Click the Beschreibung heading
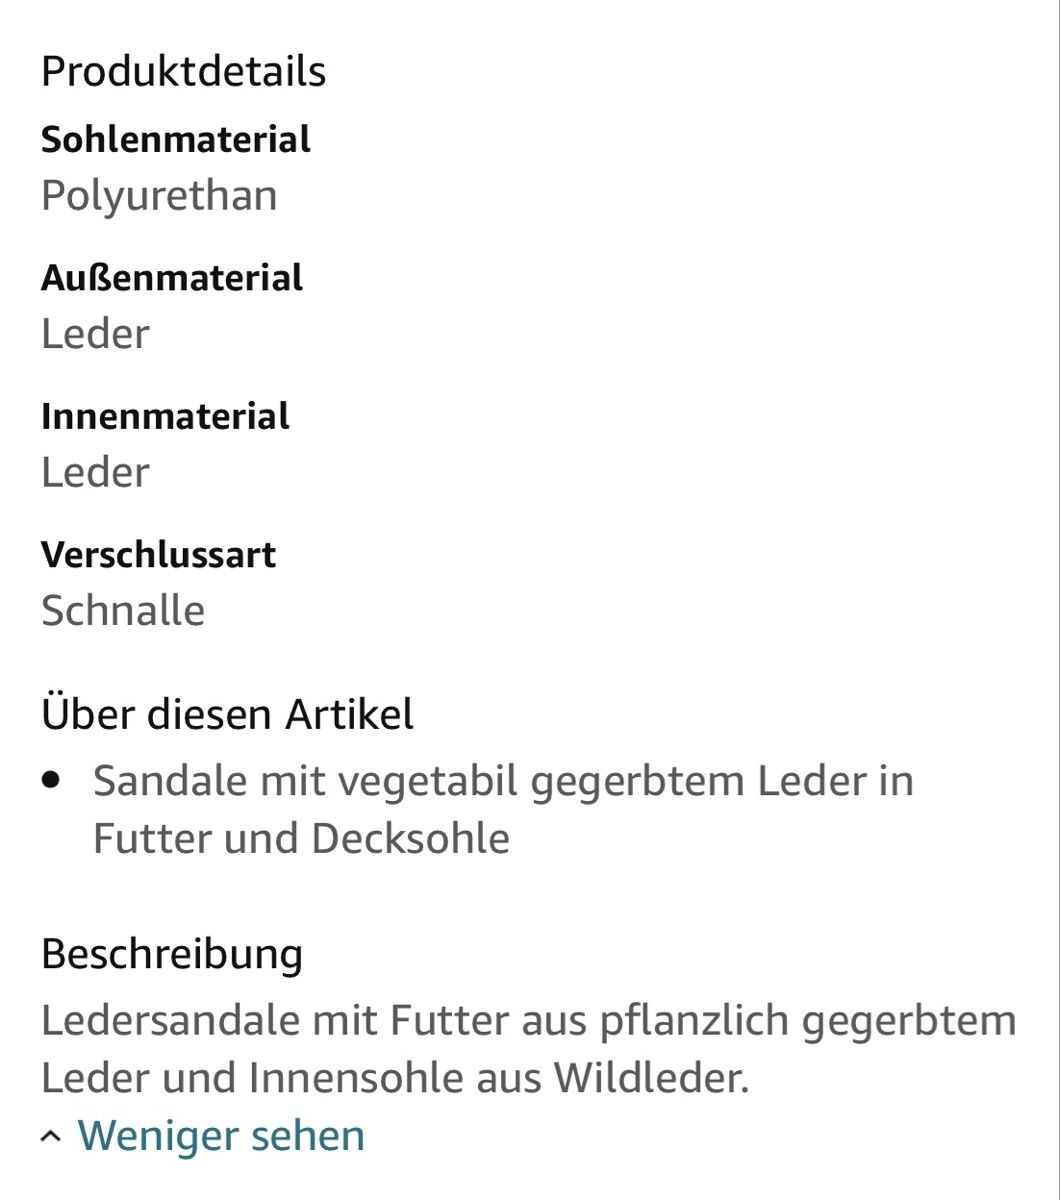Viewport: 1060px width, 1200px height. tap(172, 954)
